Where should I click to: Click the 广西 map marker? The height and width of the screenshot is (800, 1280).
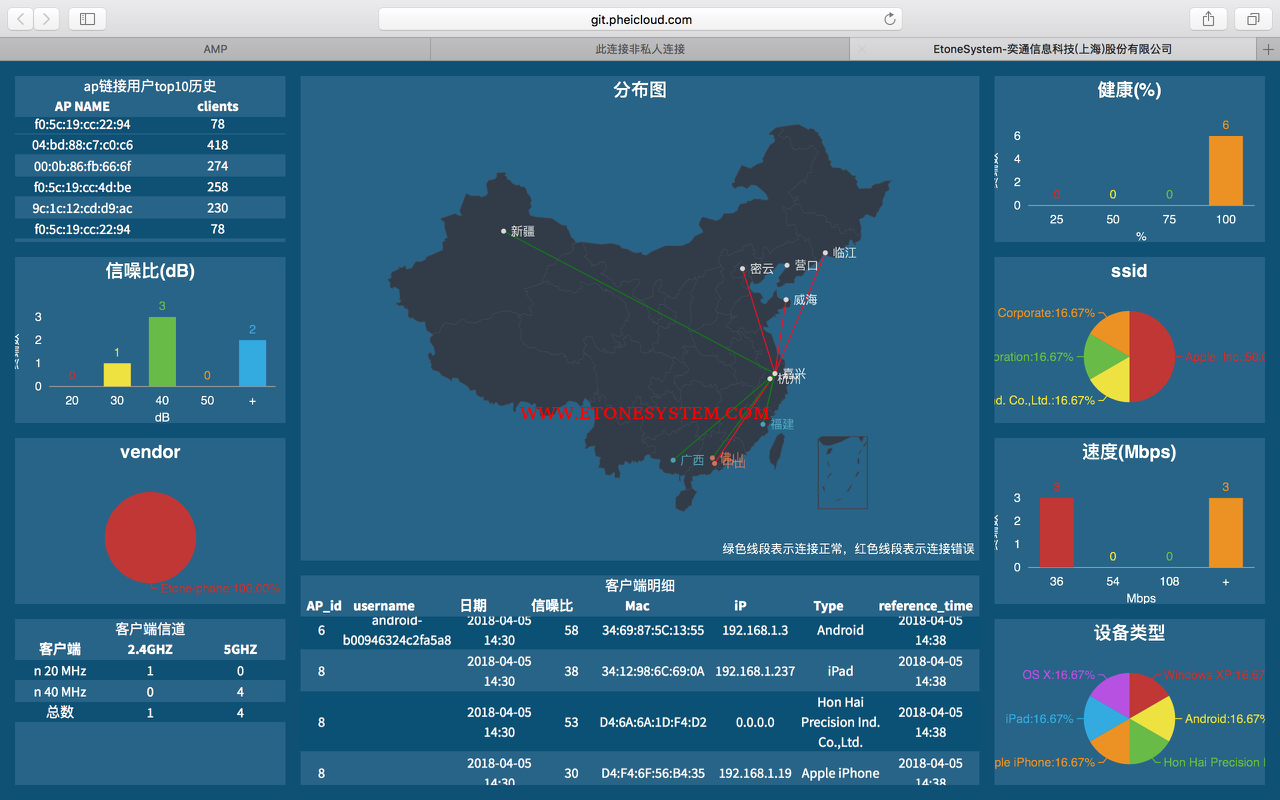click(x=673, y=460)
